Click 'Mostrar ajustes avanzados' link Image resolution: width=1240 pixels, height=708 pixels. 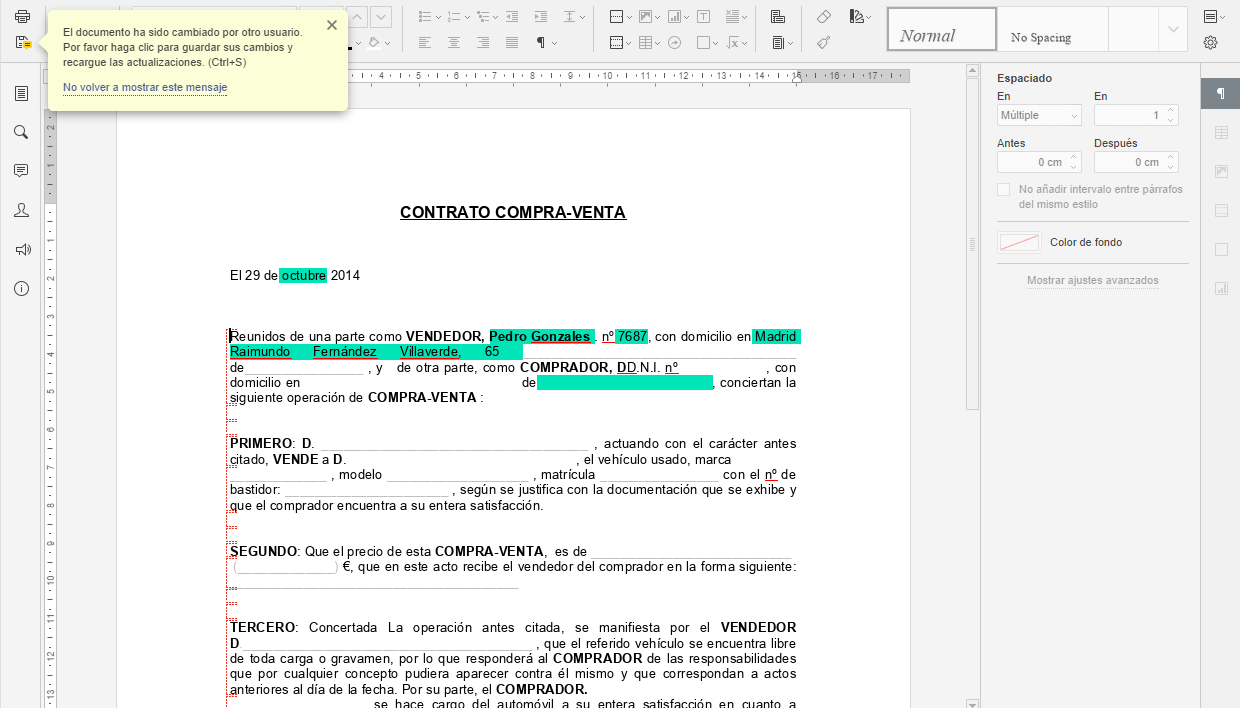1093,281
